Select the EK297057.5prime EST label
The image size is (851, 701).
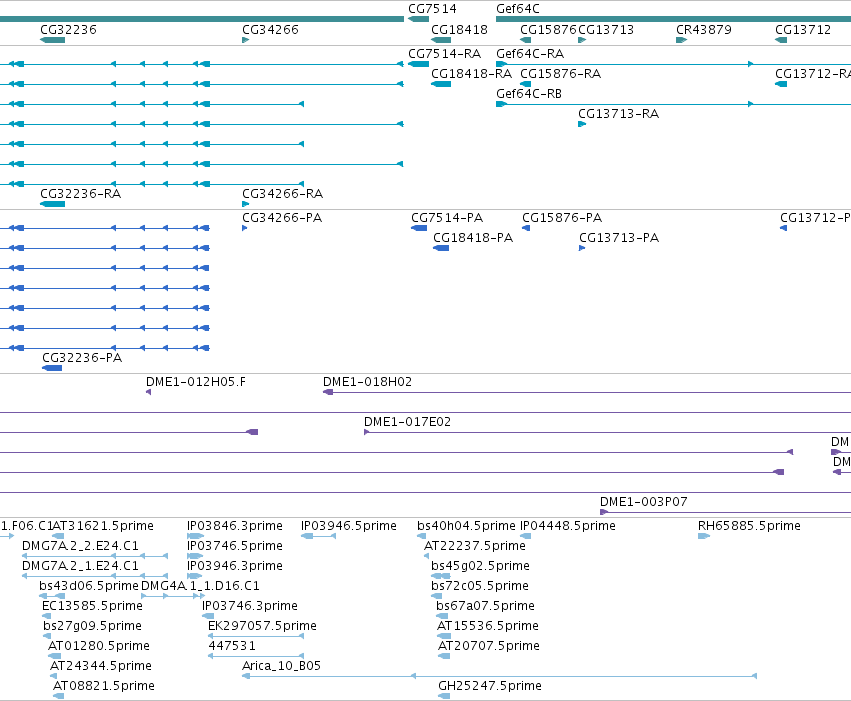(262, 626)
